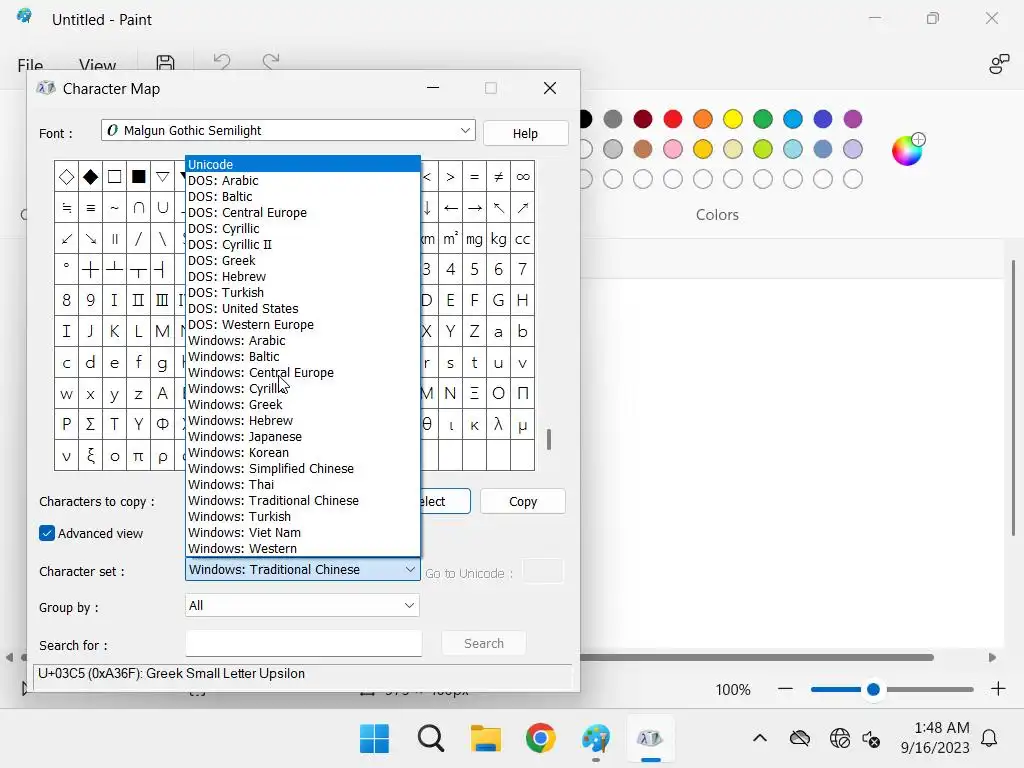The height and width of the screenshot is (768, 1024).
Task: Launch Google Chrome from the taskbar
Action: [x=541, y=739]
